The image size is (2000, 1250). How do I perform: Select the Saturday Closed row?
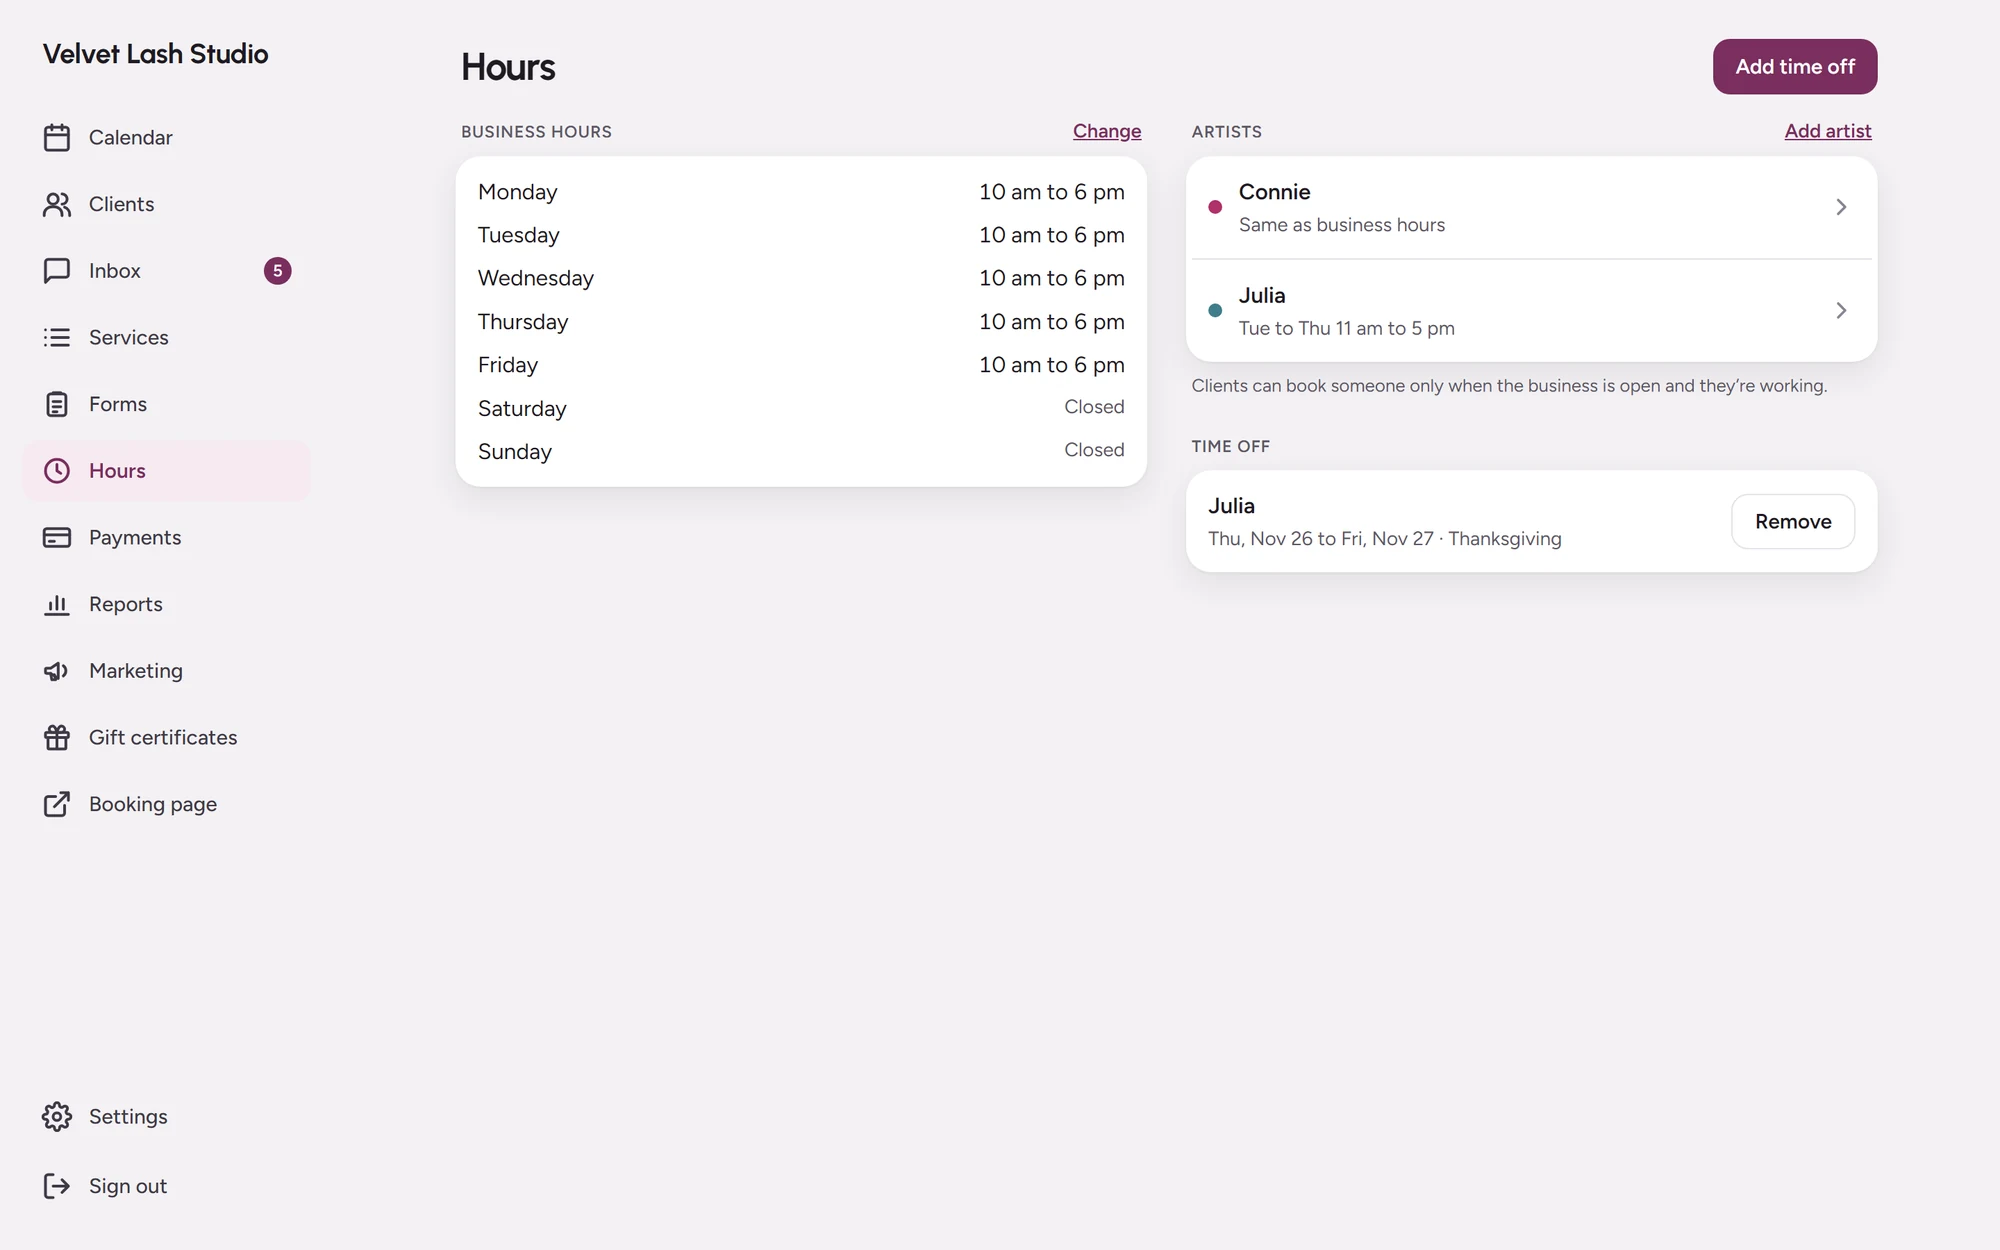point(801,408)
